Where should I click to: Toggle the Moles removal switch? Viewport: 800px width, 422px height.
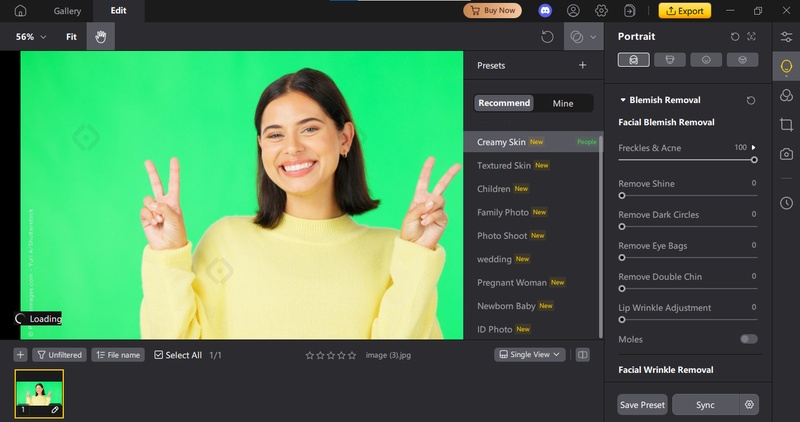click(748, 339)
